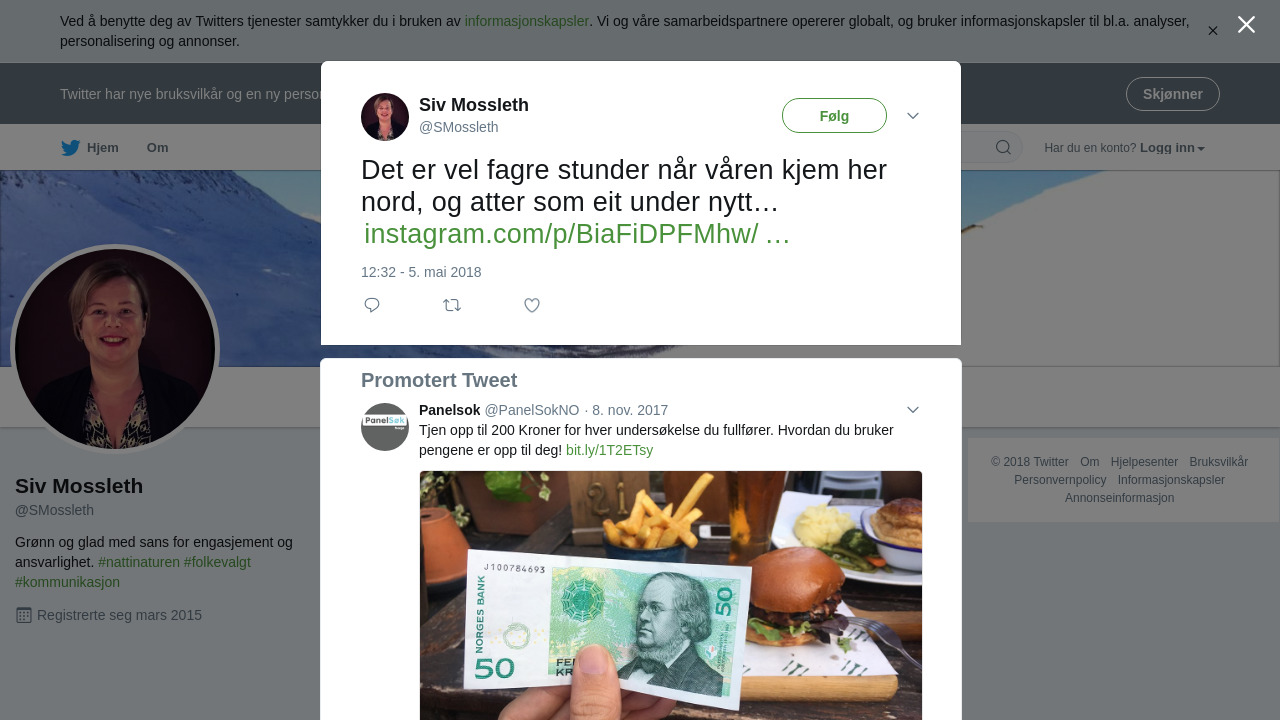Open the Logg inn dropdown
1280x720 pixels.
tap(1172, 148)
